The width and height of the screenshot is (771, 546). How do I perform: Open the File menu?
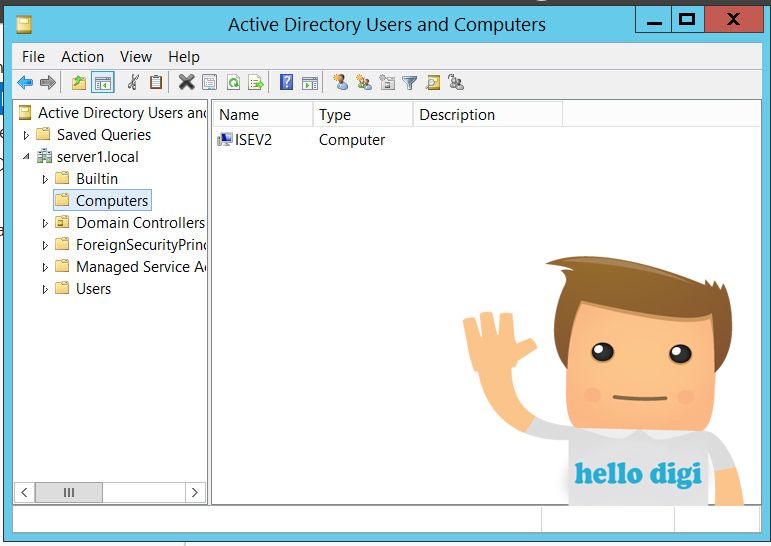[33, 57]
